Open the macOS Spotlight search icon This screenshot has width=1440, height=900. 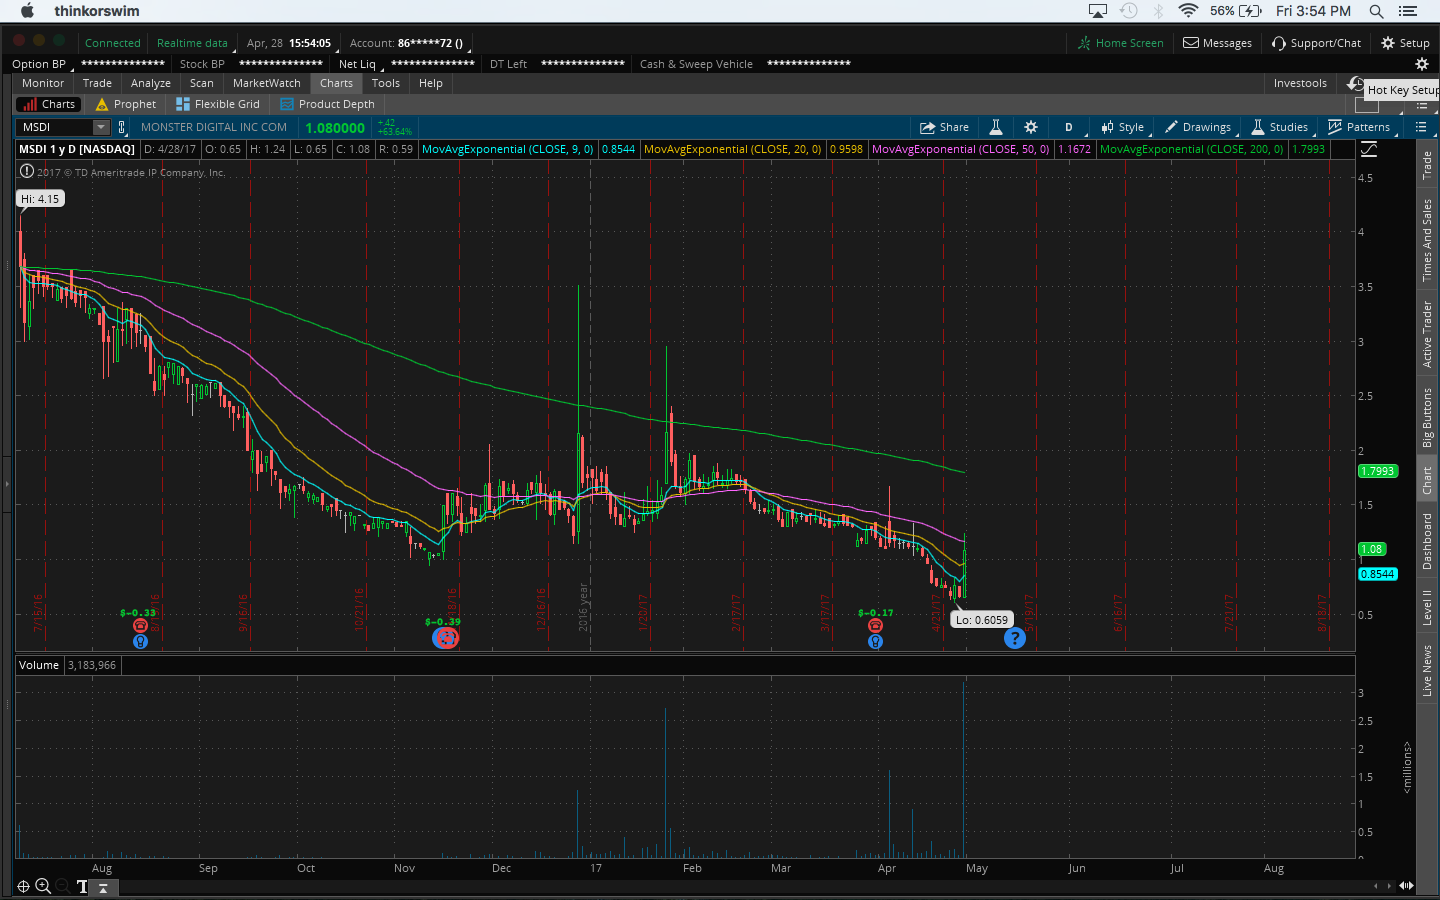click(x=1376, y=11)
